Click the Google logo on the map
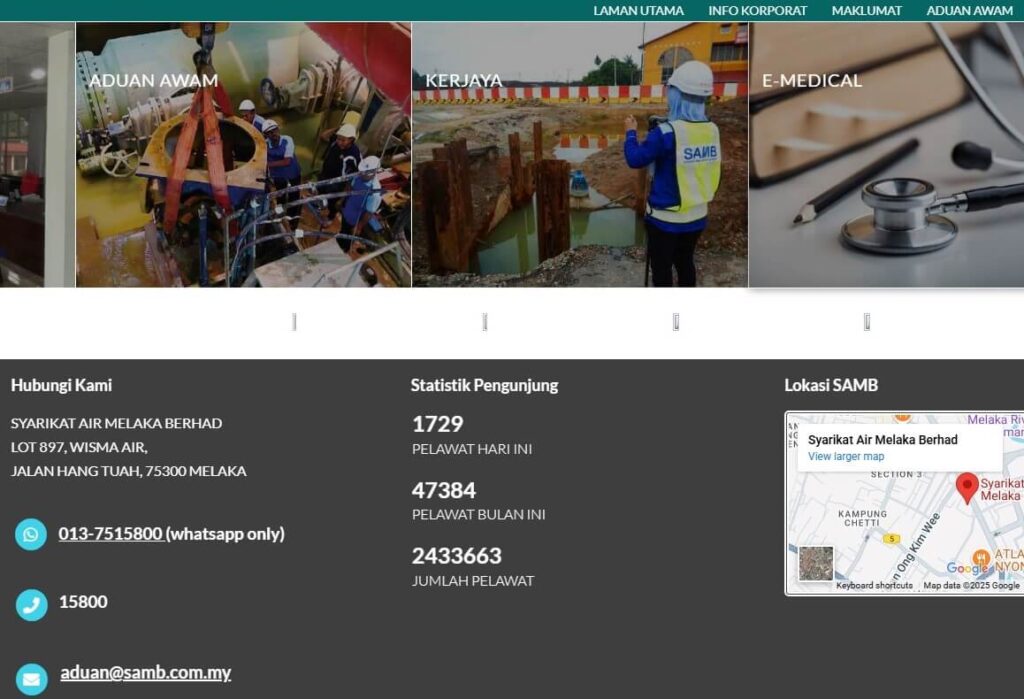This screenshot has height=699, width=1024. point(967,568)
